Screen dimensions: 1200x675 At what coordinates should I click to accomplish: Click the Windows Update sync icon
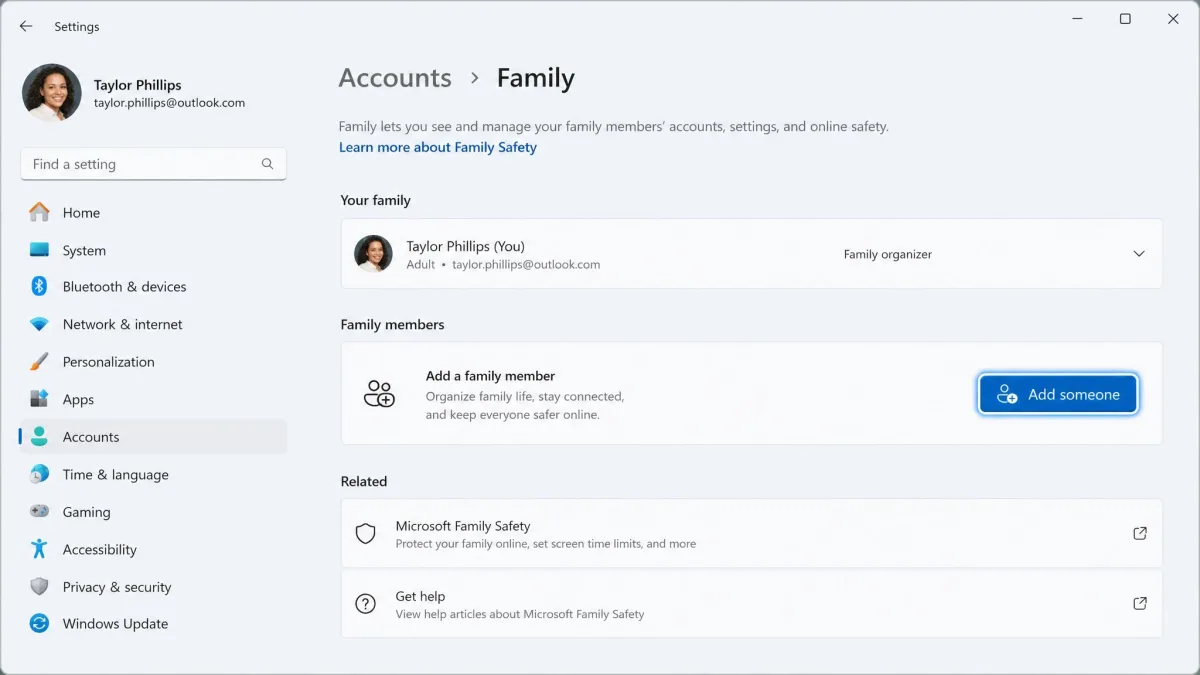(39, 623)
